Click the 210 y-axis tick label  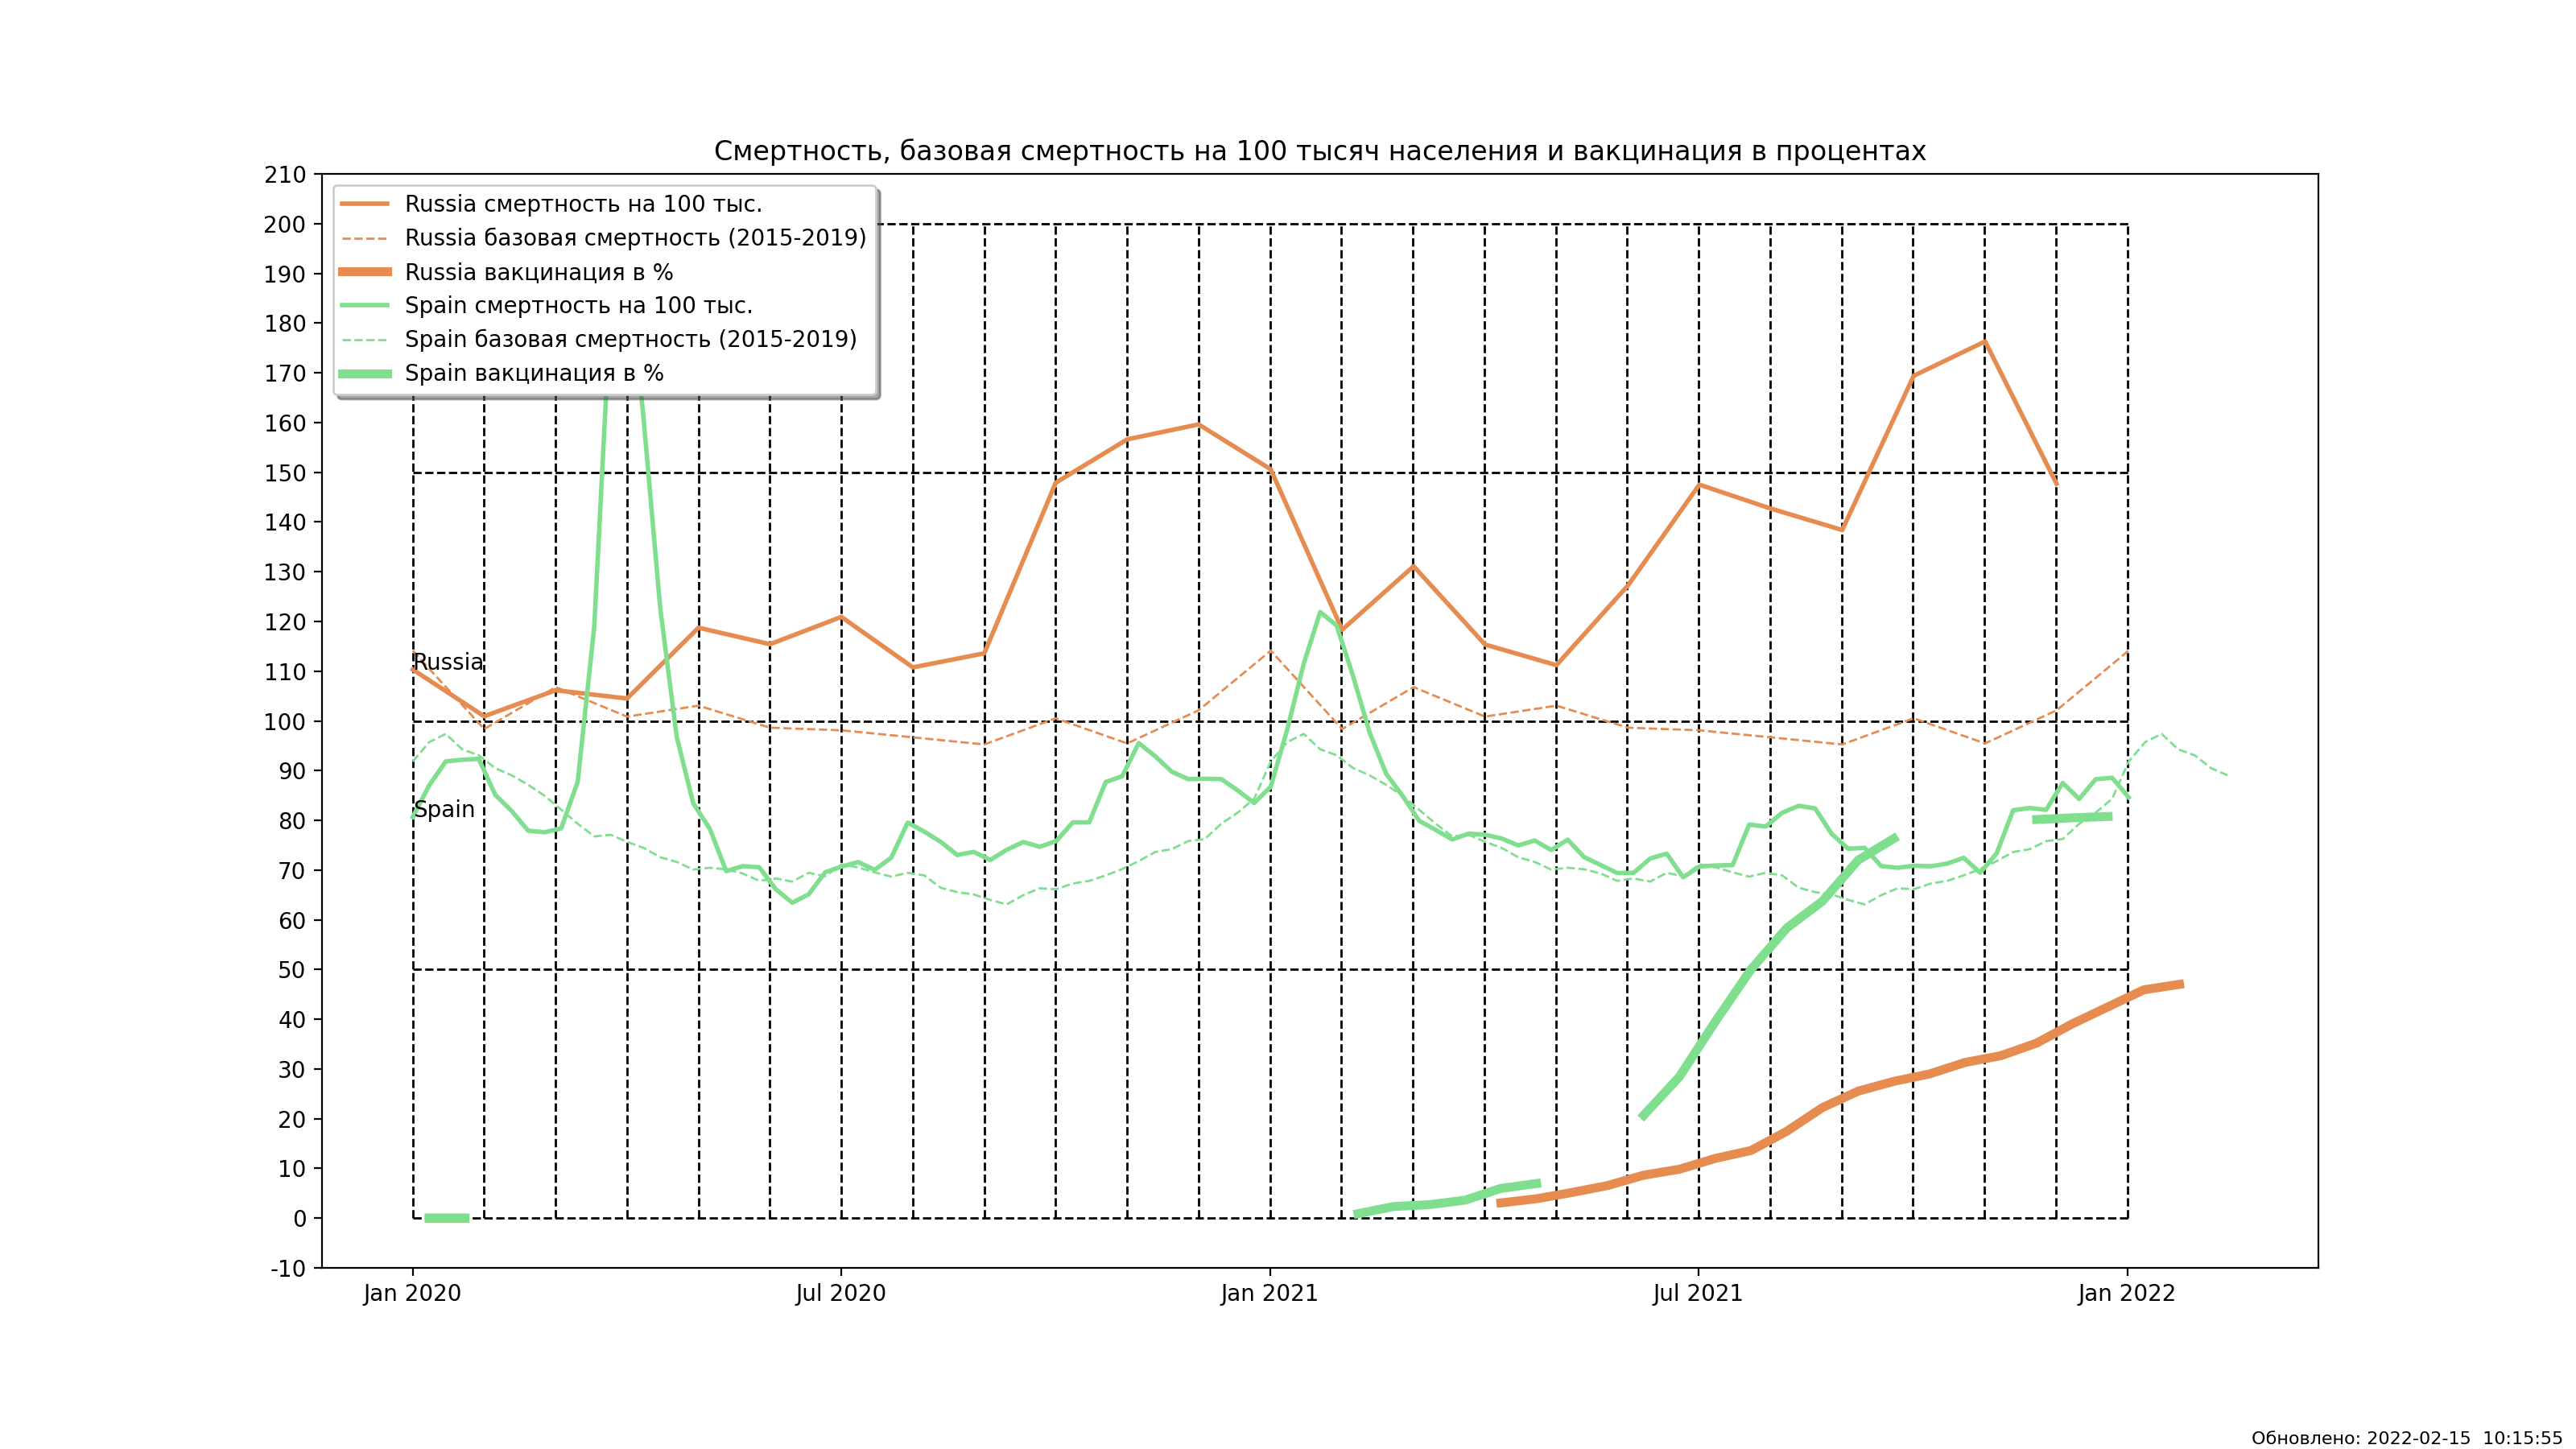coord(285,175)
